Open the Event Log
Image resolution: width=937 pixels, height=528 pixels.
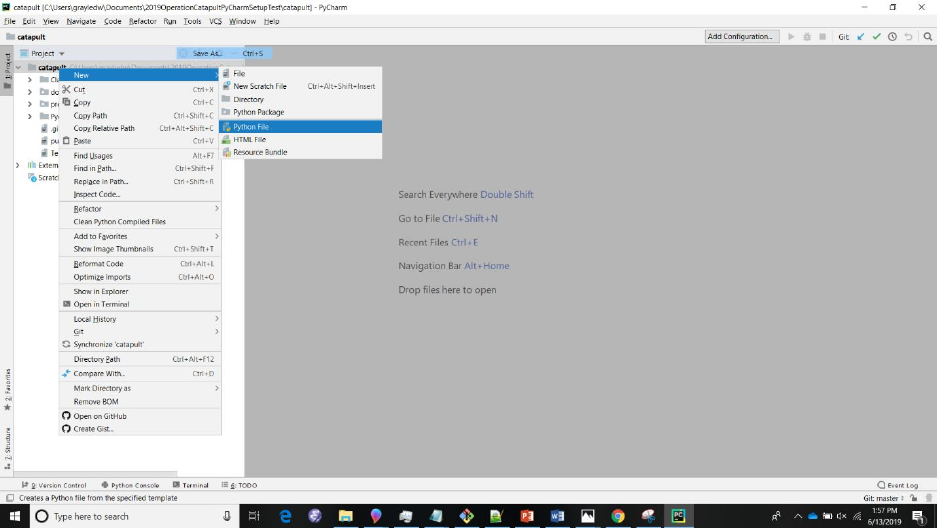898,485
